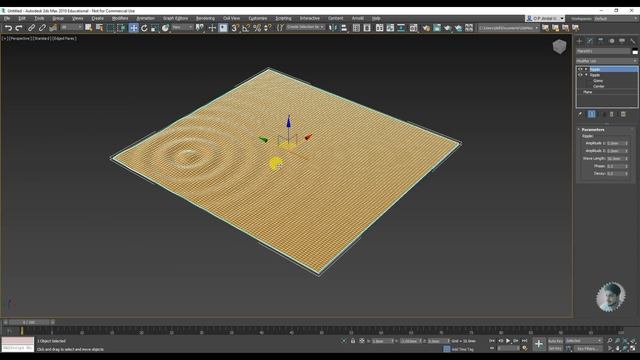The image size is (640, 360).
Task: Toggle the Percent Snap button
Action: point(257,28)
